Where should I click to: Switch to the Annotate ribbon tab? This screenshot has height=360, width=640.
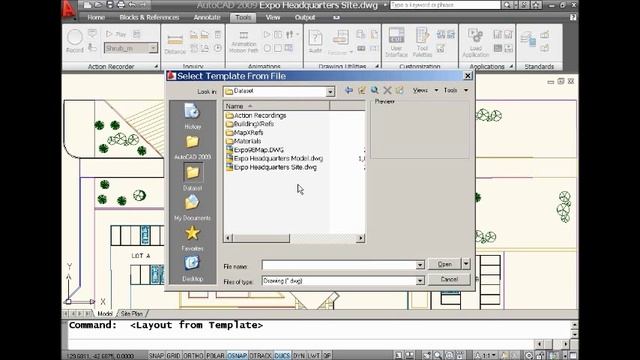[207, 18]
